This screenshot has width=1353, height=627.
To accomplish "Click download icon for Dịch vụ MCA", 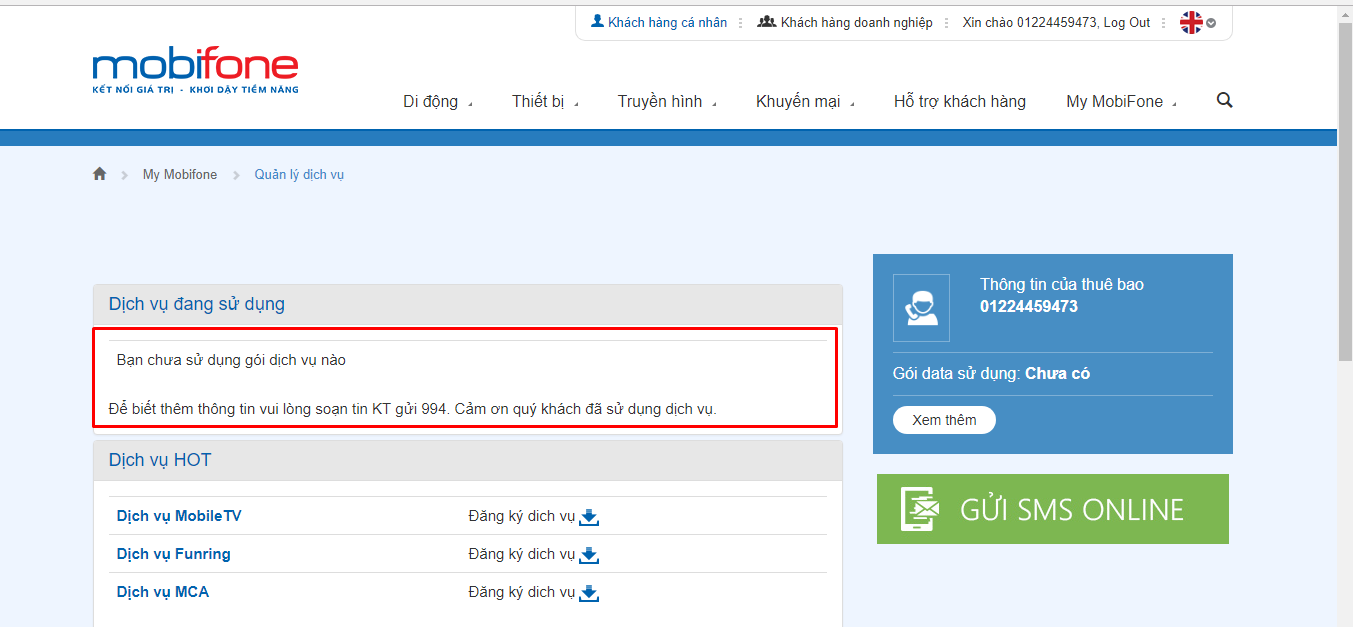I will [589, 593].
